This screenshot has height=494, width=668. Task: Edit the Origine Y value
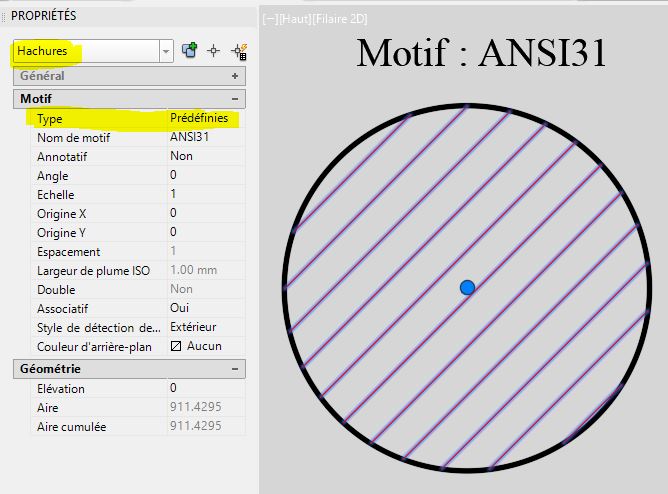pos(206,232)
